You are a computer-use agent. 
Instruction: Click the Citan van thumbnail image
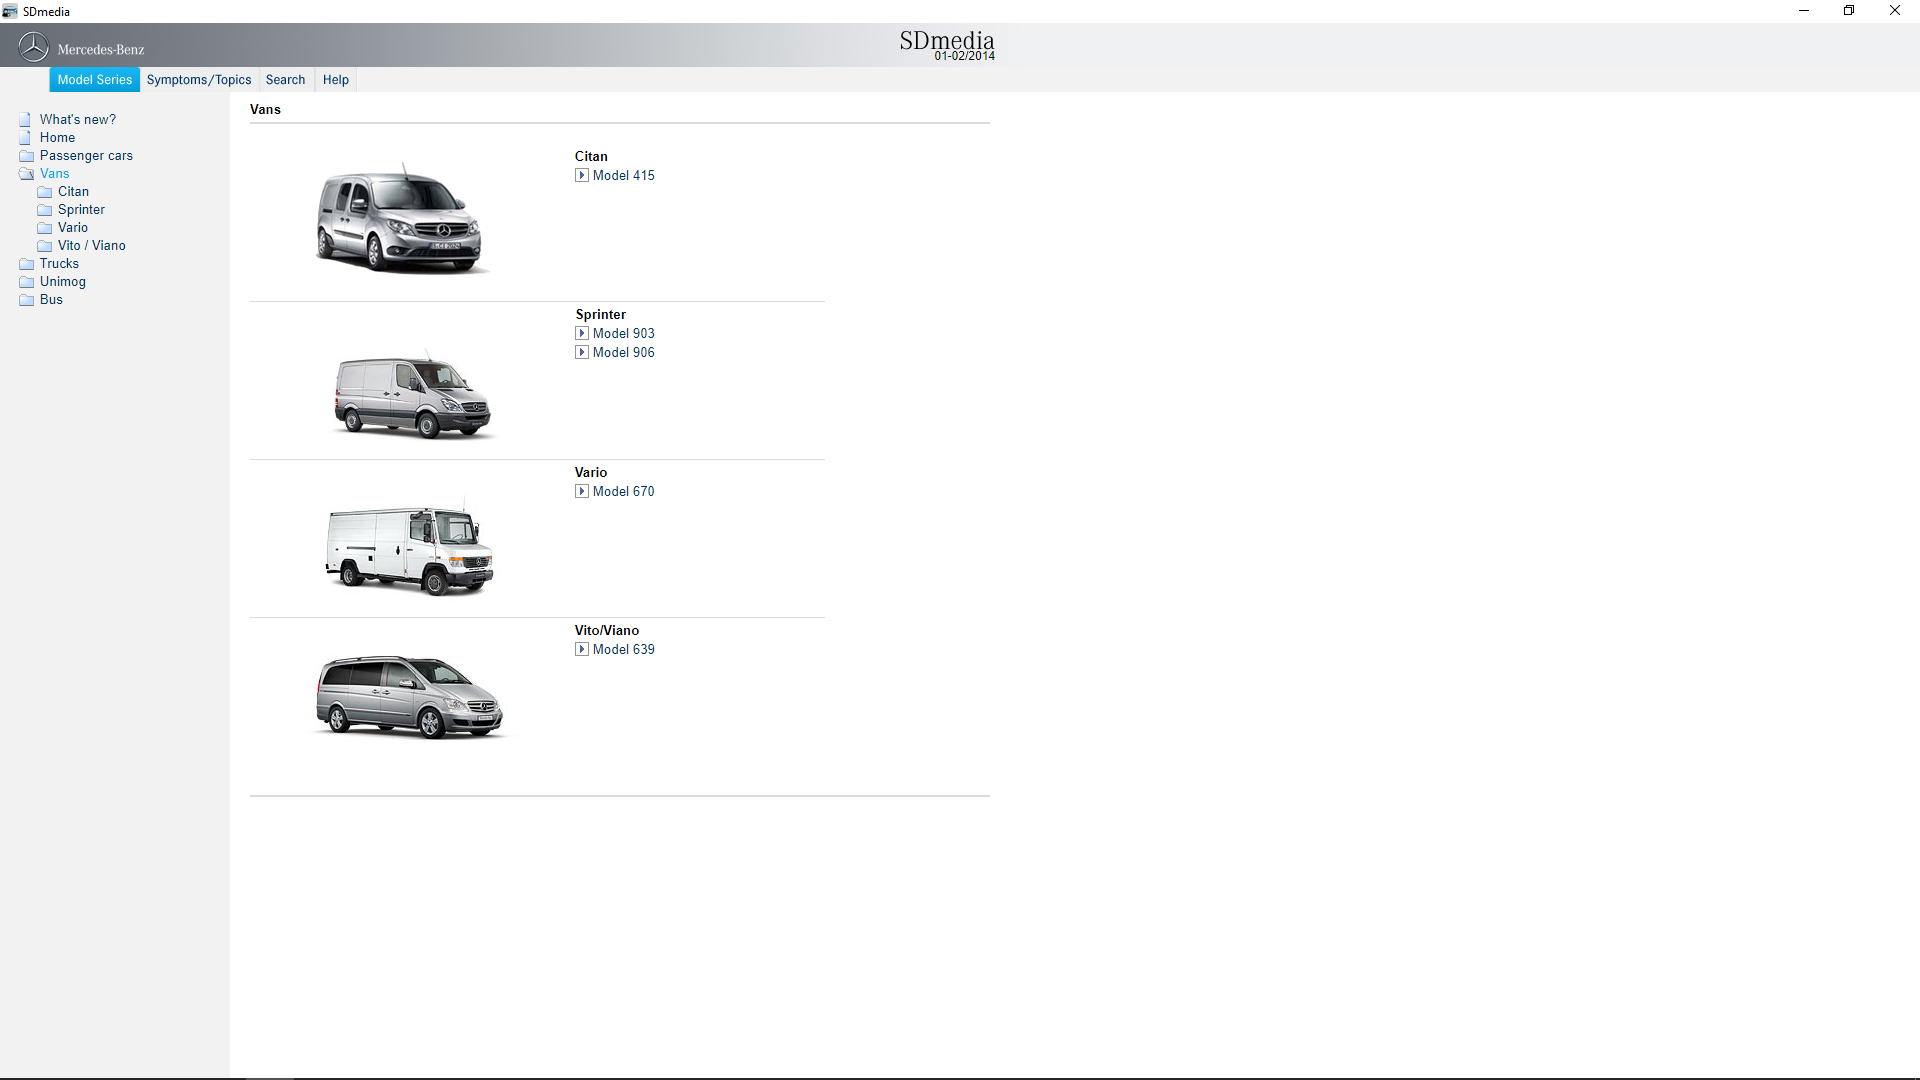point(400,220)
